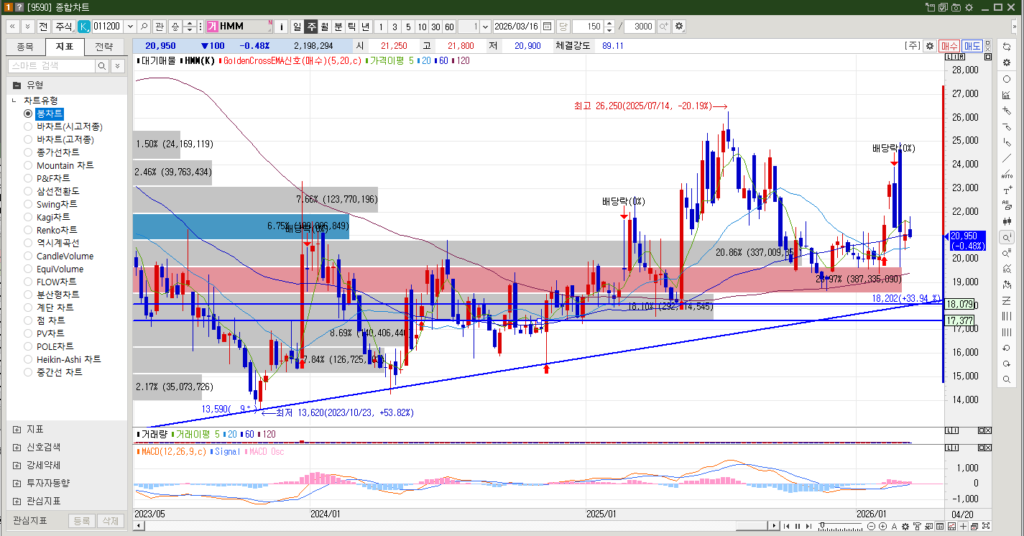Click the red 매수 buy button

coord(949,46)
